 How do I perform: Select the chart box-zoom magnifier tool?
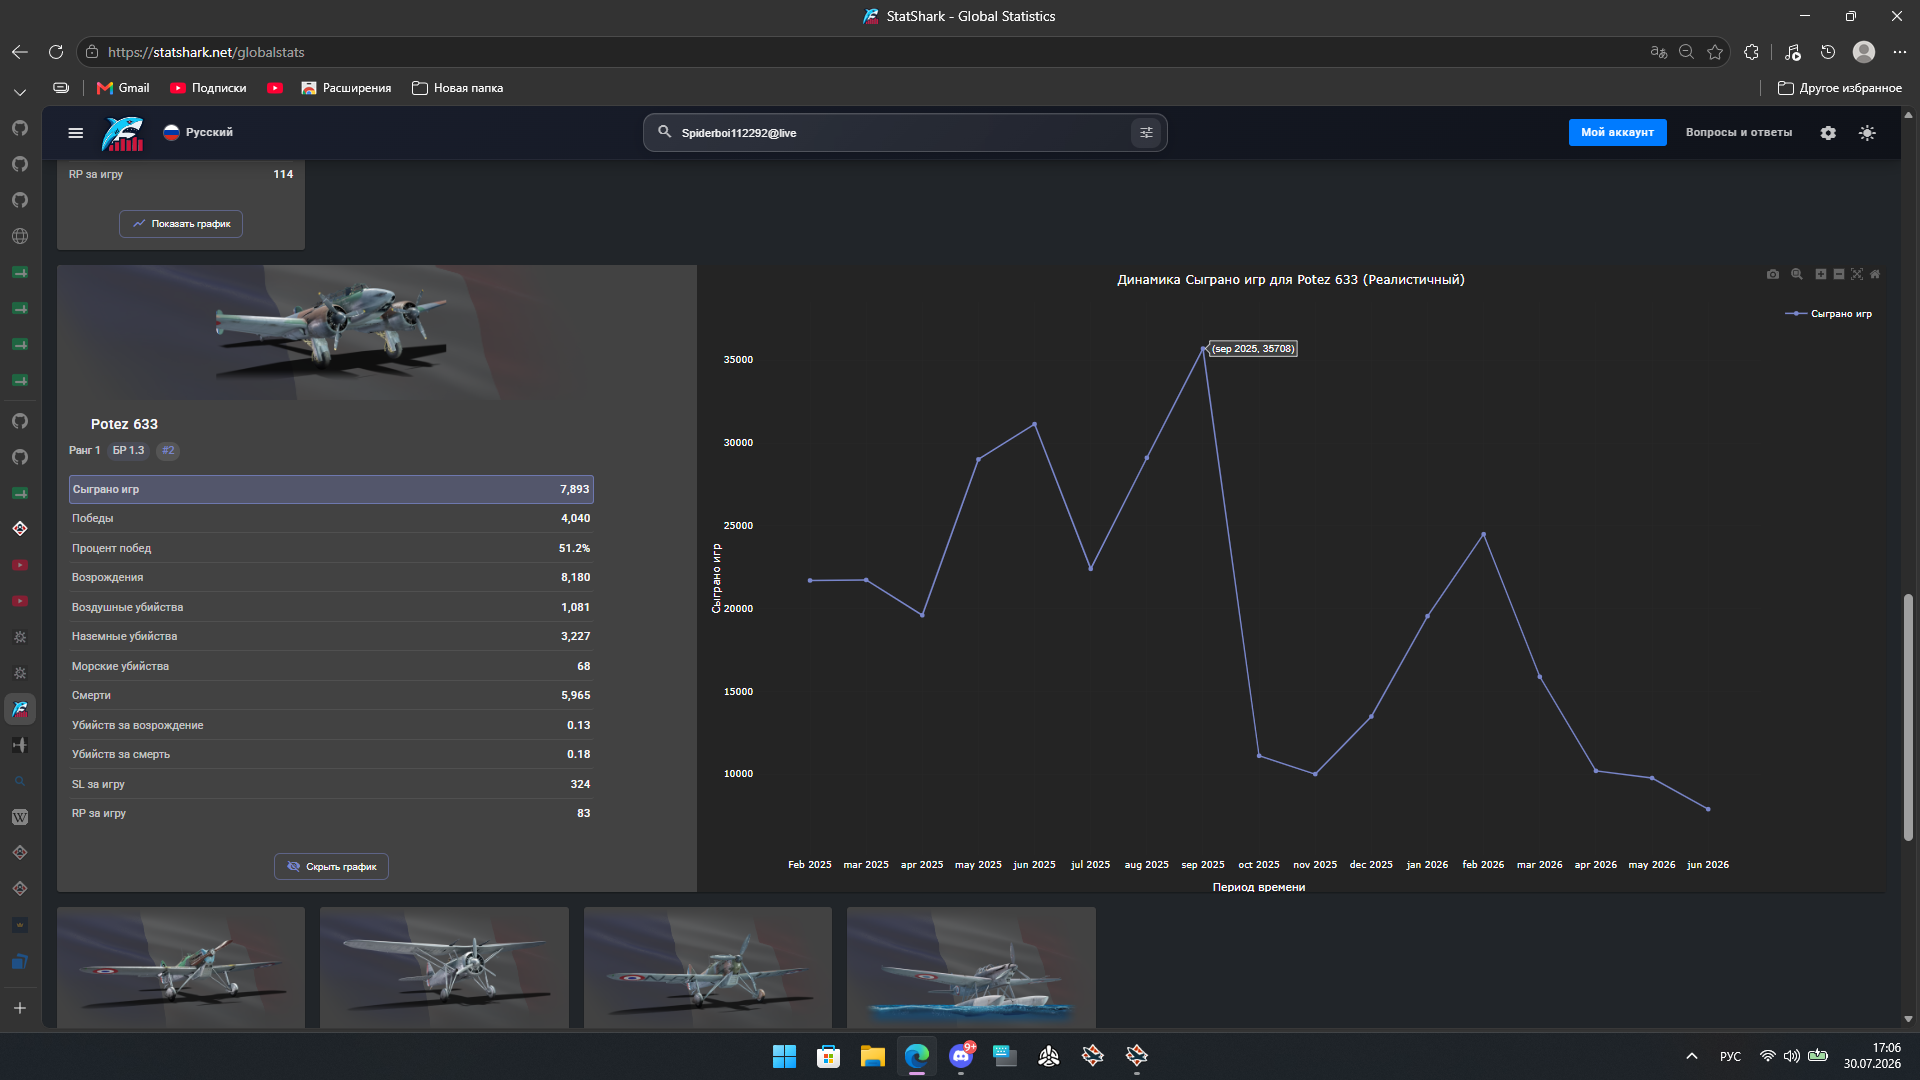pos(1797,274)
